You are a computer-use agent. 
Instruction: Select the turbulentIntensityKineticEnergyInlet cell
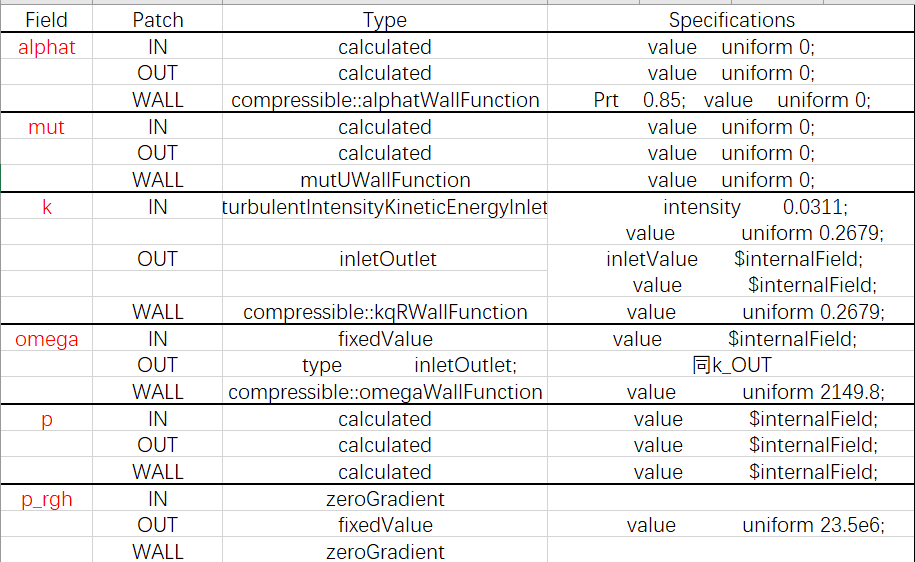[x=385, y=207]
